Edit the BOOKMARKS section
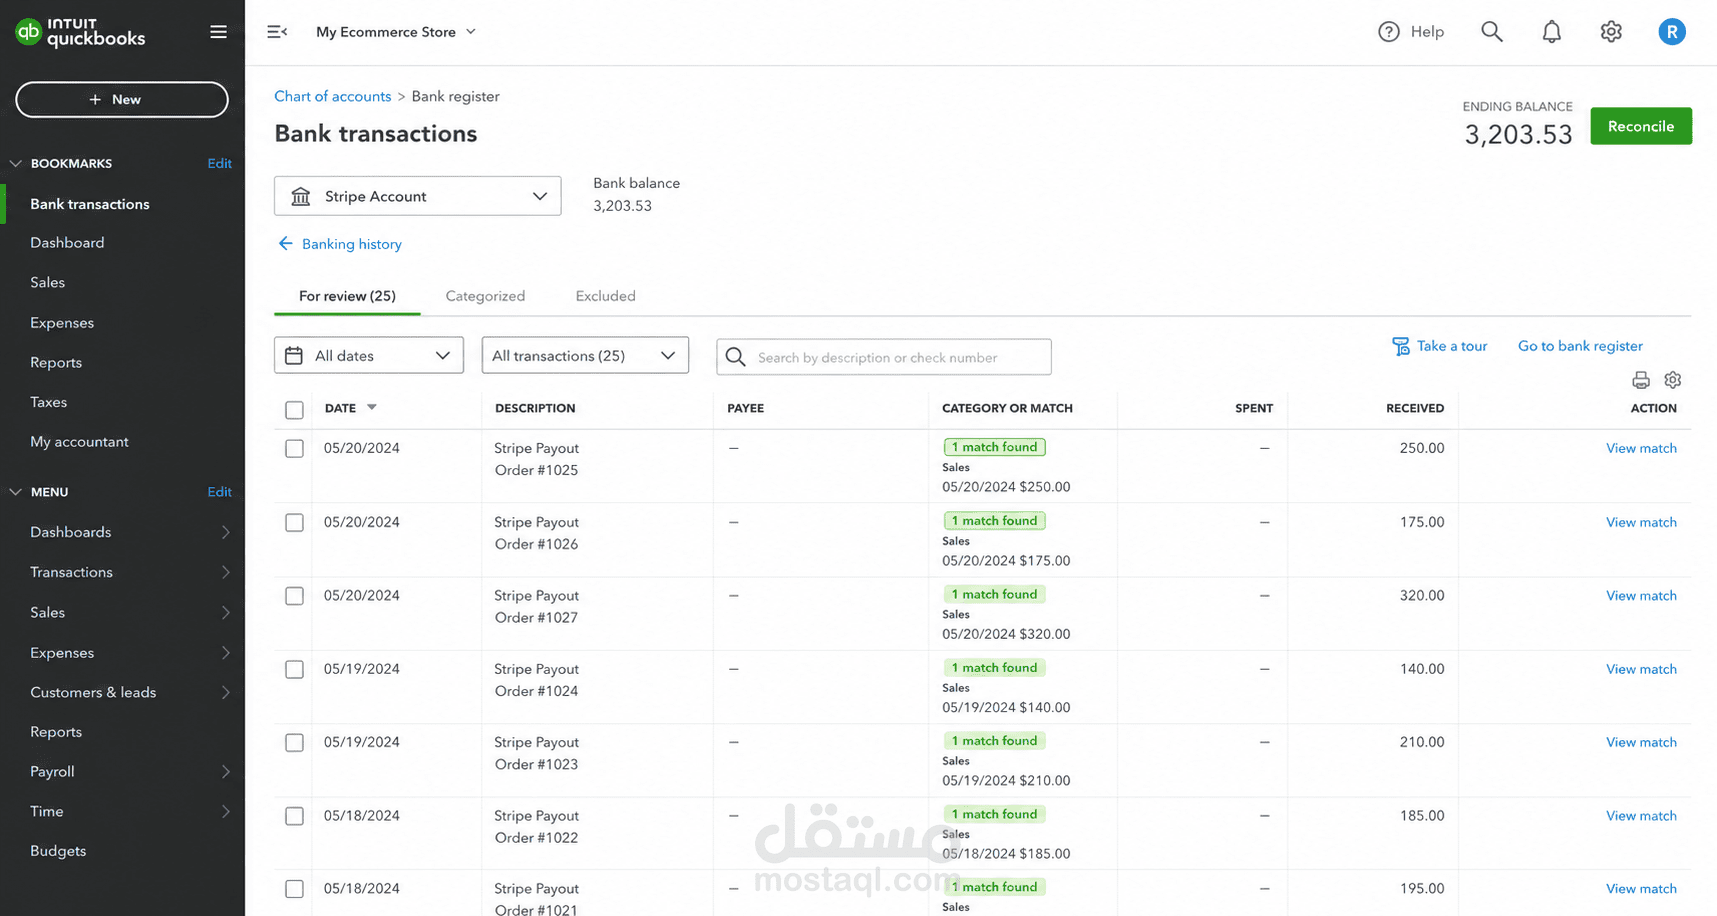The width and height of the screenshot is (1717, 916). tap(219, 163)
